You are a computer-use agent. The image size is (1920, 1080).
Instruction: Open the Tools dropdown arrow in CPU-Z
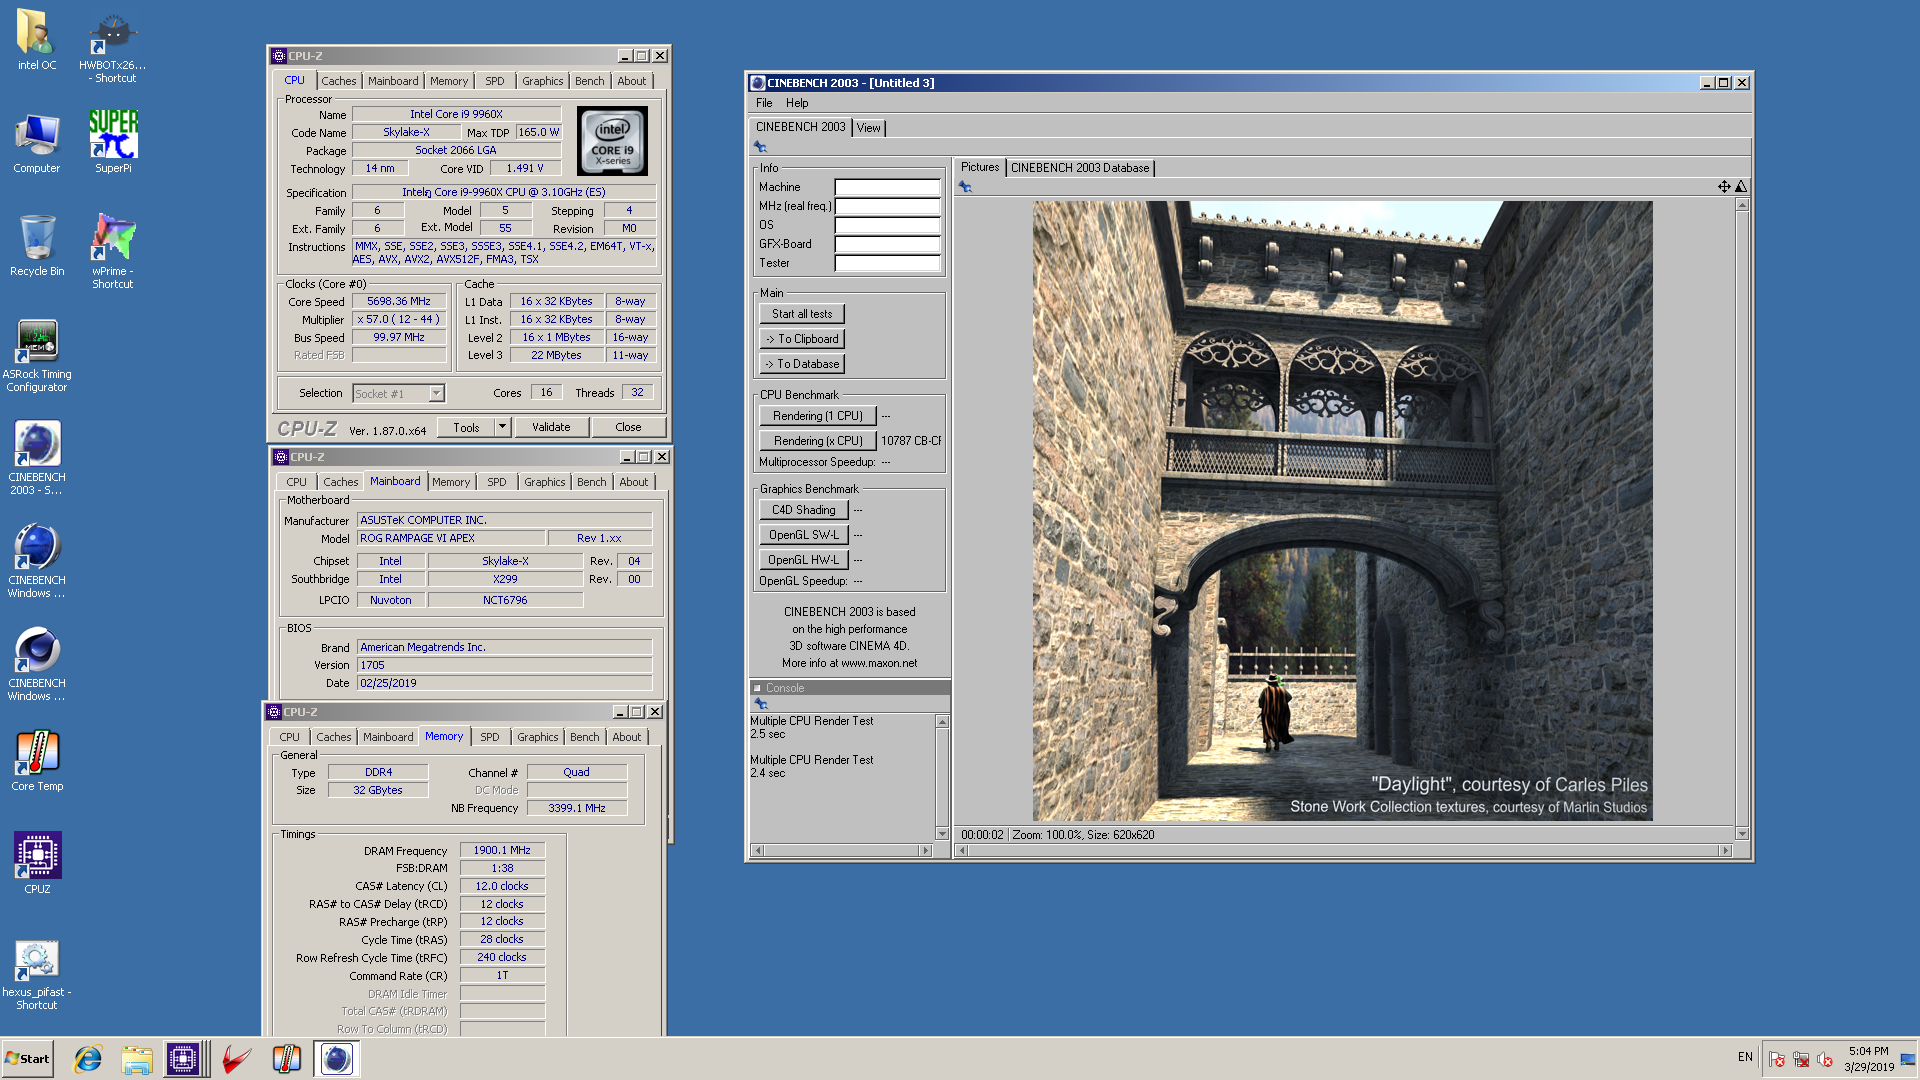pyautogui.click(x=502, y=427)
